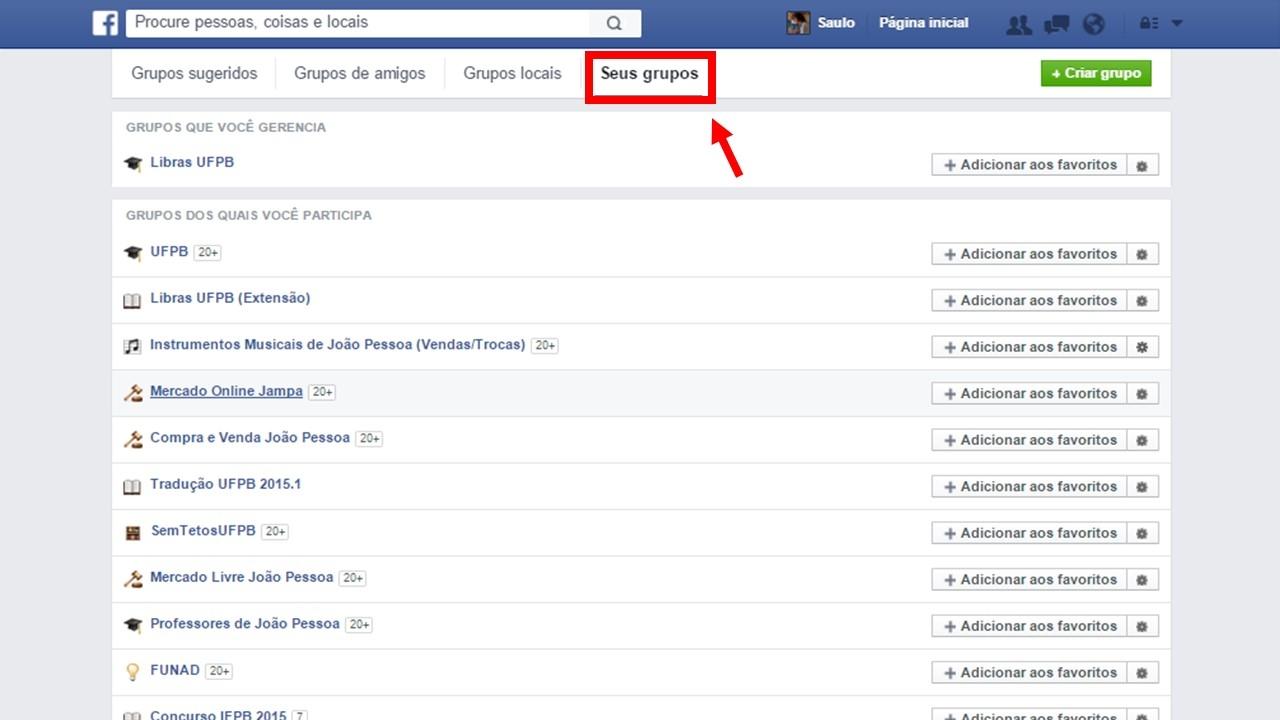Switch to Grupos locais tab

[512, 73]
